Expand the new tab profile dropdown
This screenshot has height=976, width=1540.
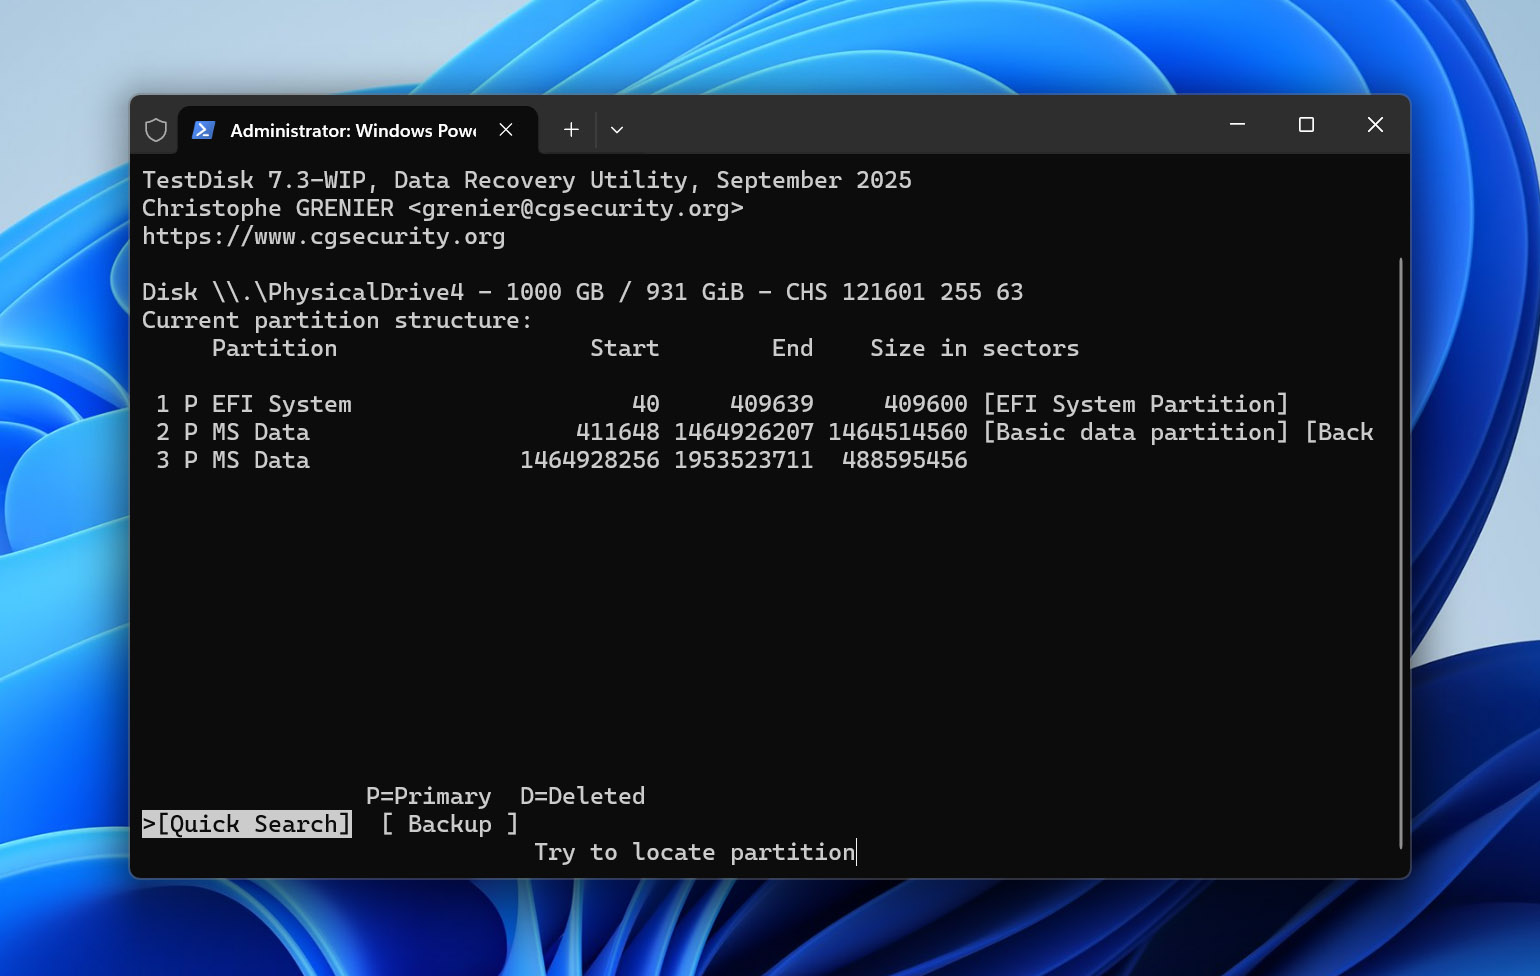coord(617,130)
